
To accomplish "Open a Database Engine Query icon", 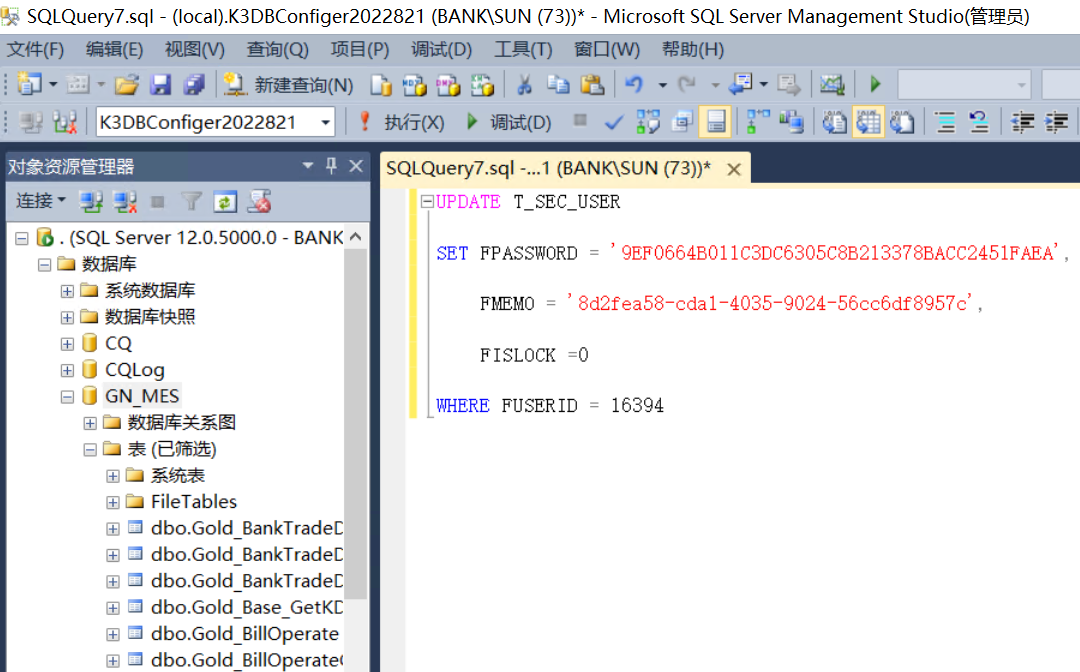I will (381, 85).
